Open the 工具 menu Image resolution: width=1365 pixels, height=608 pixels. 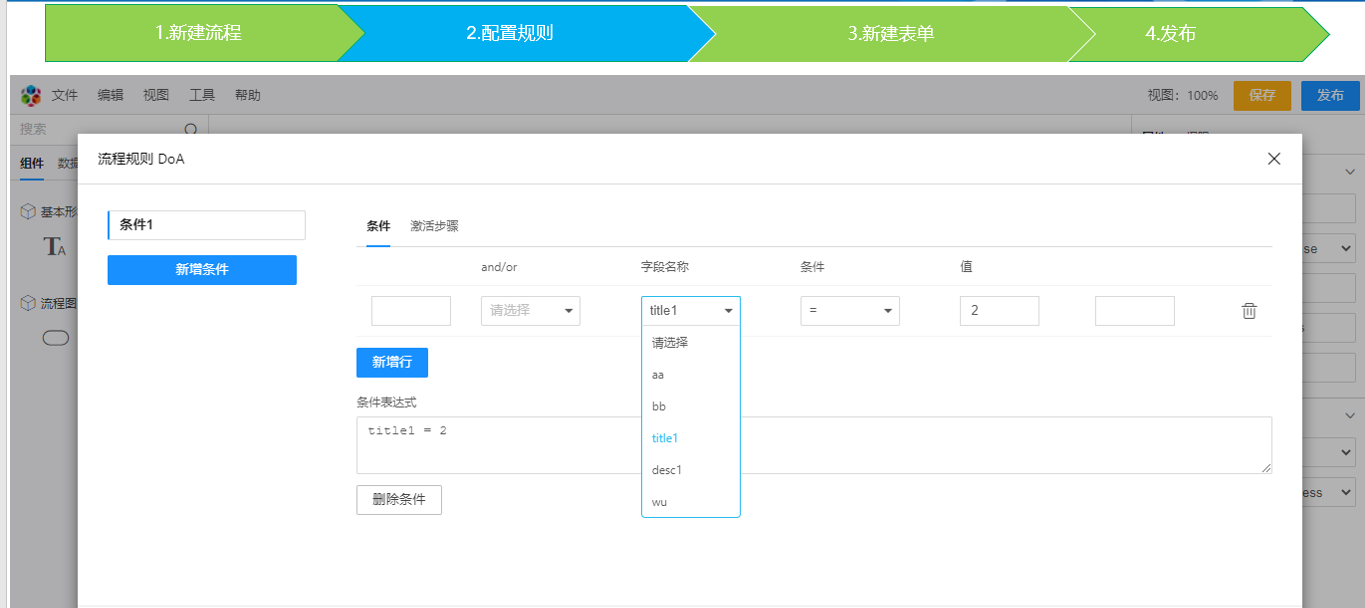click(x=202, y=95)
